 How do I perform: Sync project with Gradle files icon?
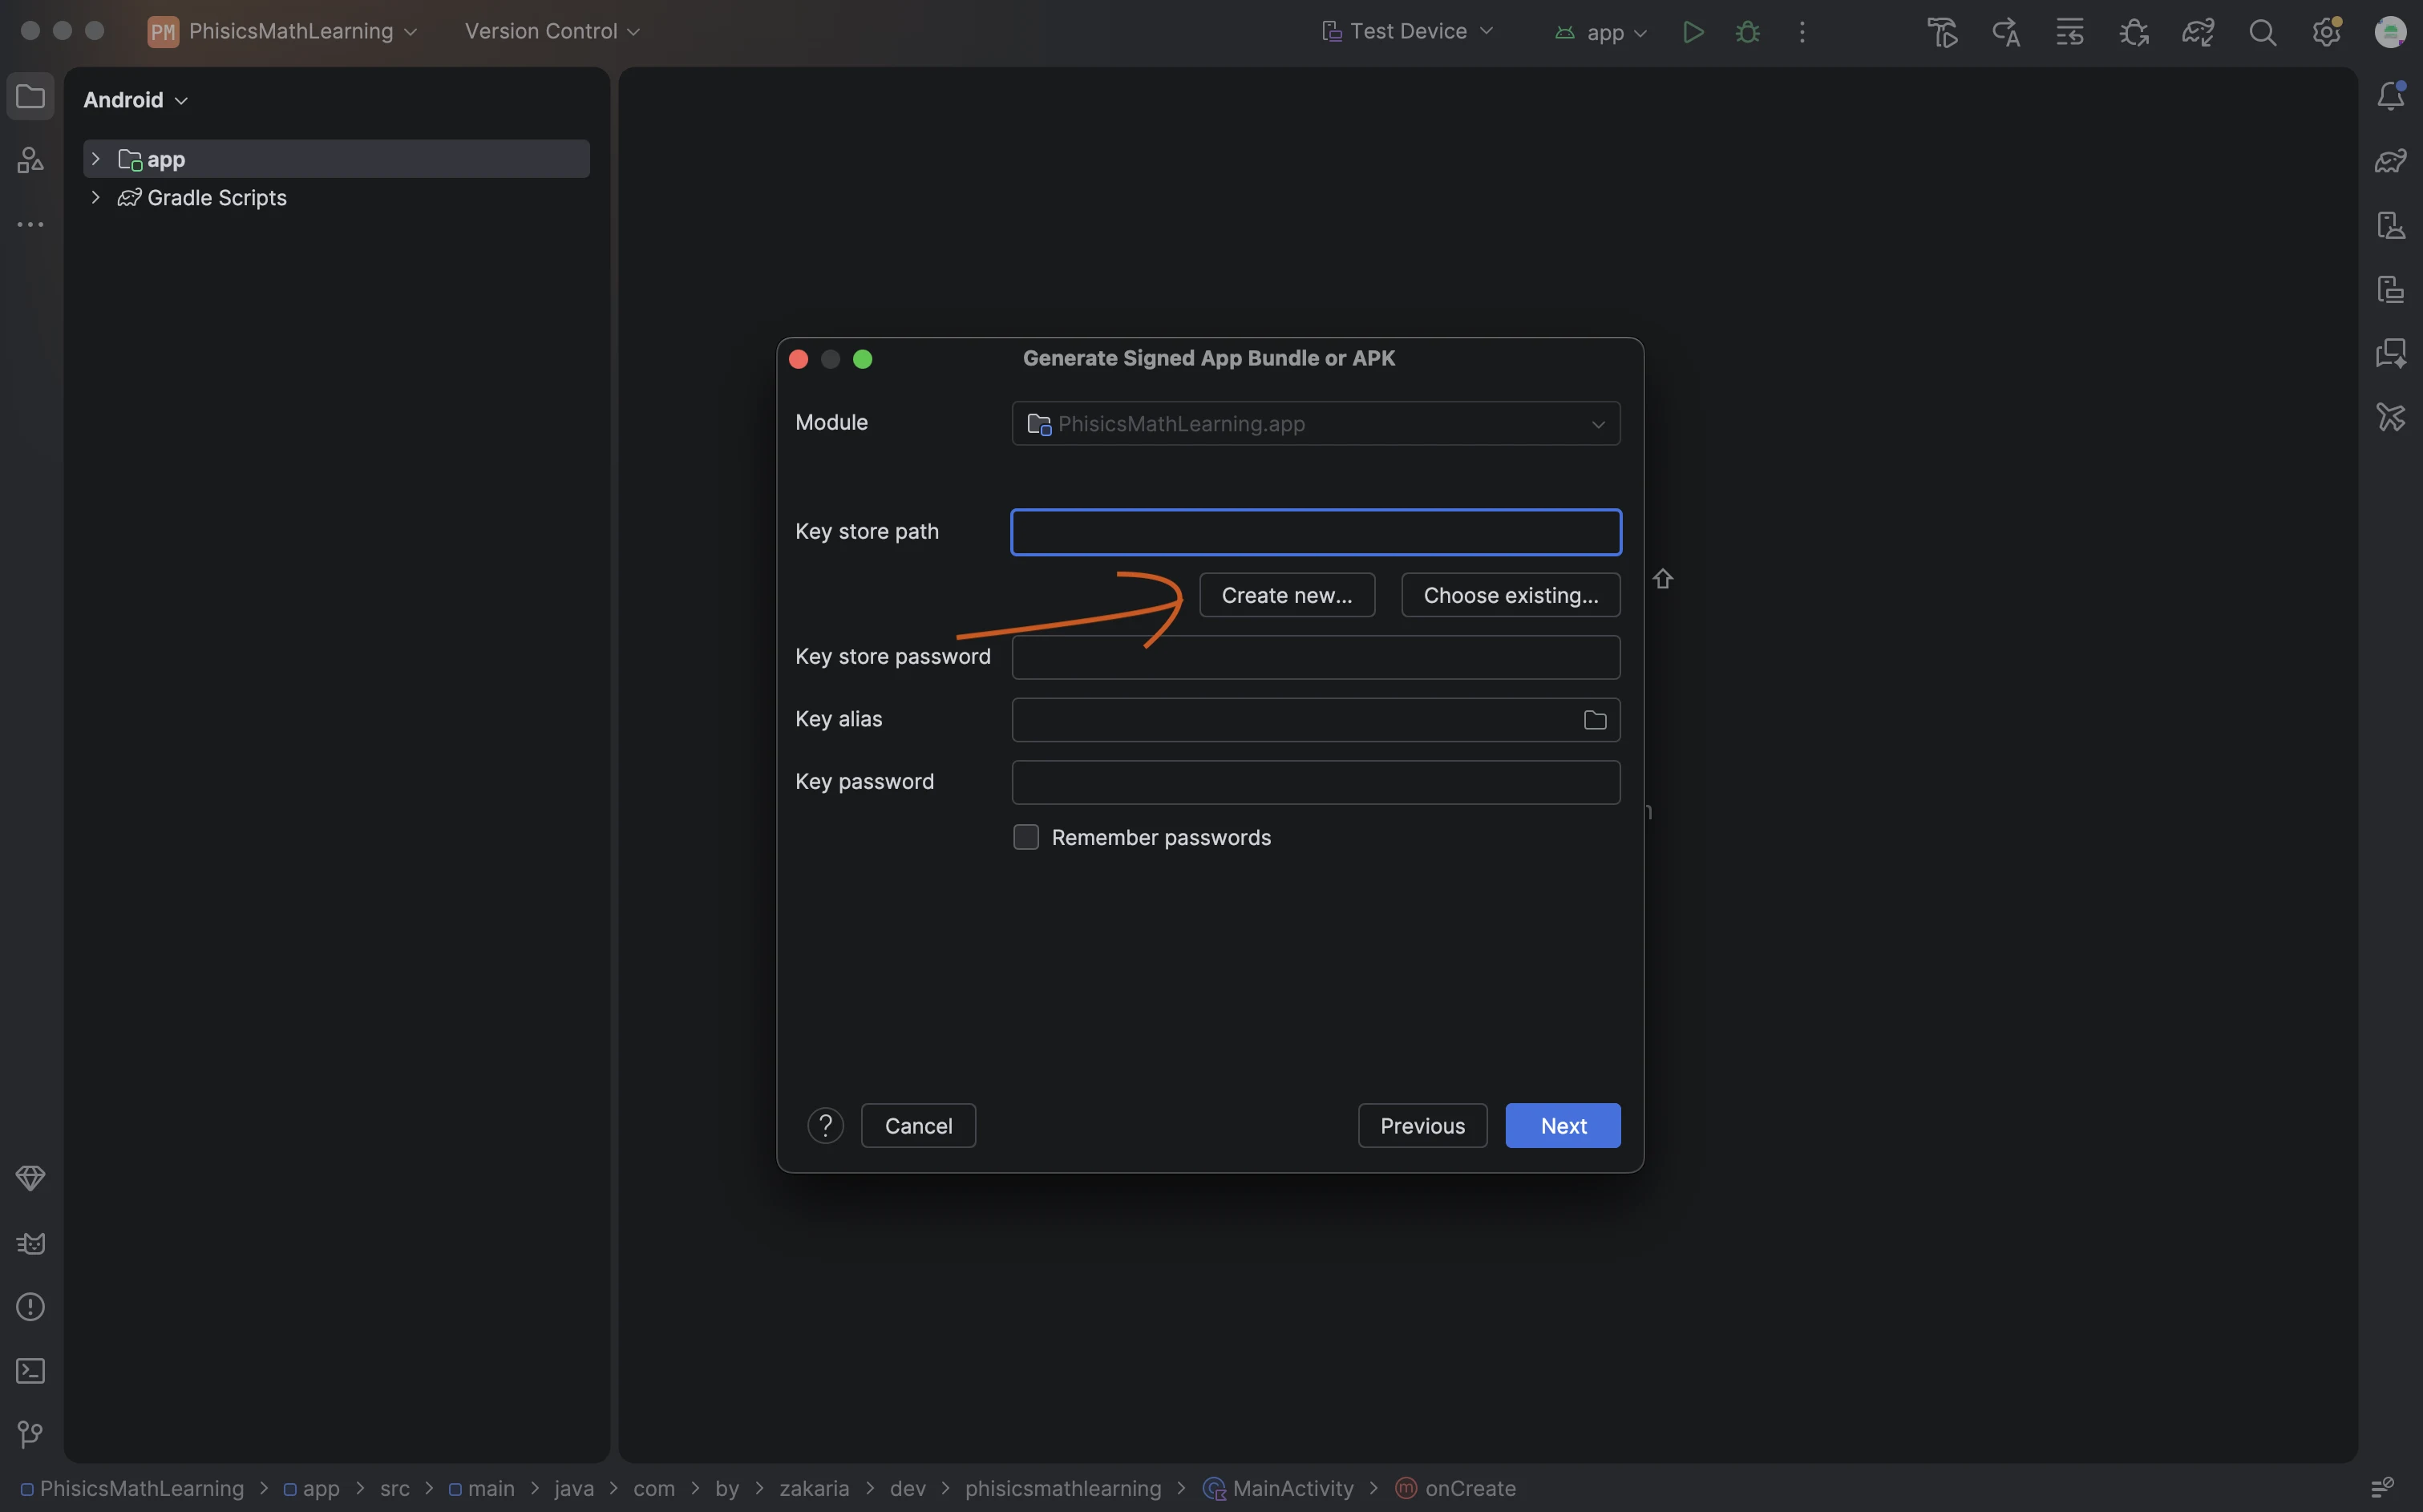[2197, 32]
